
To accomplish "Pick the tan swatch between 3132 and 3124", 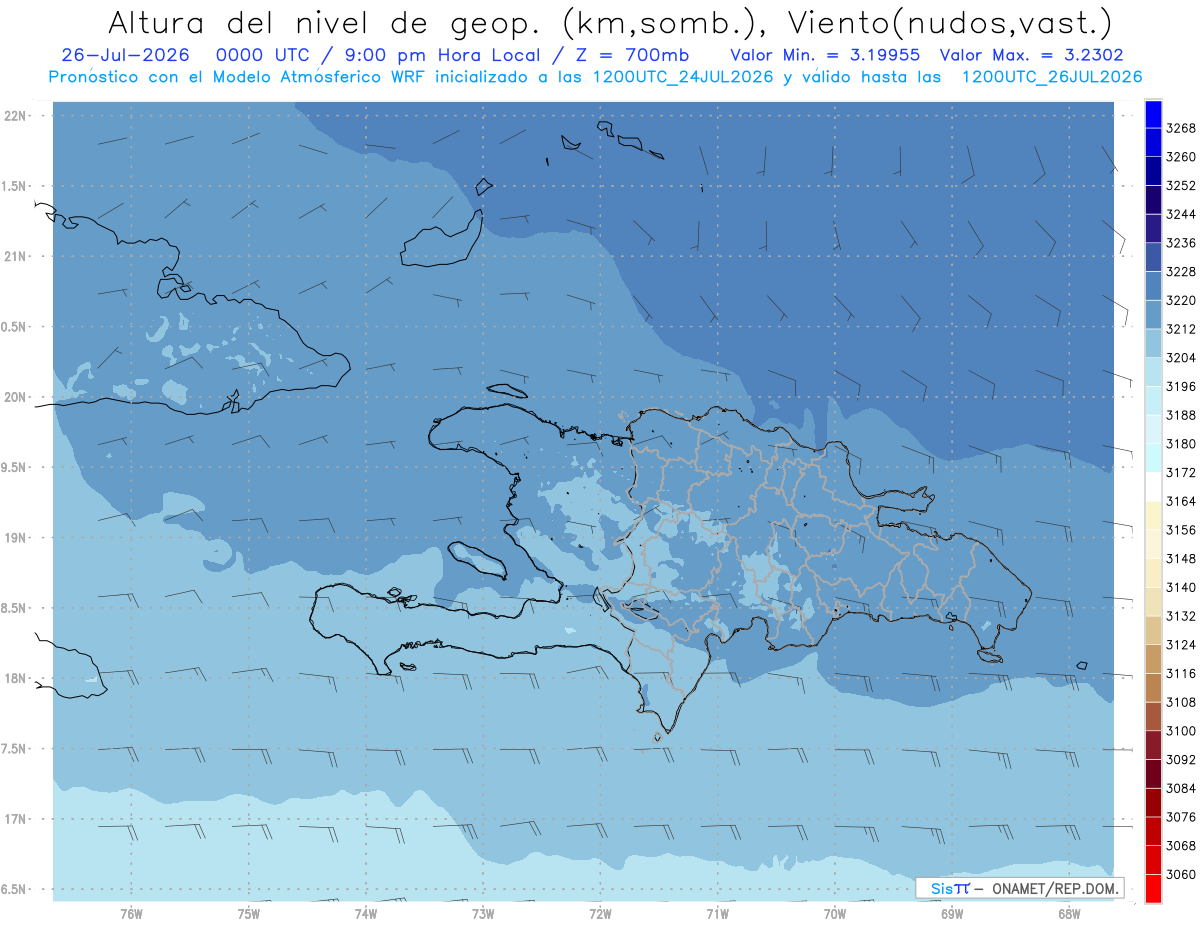I will tap(1153, 630).
